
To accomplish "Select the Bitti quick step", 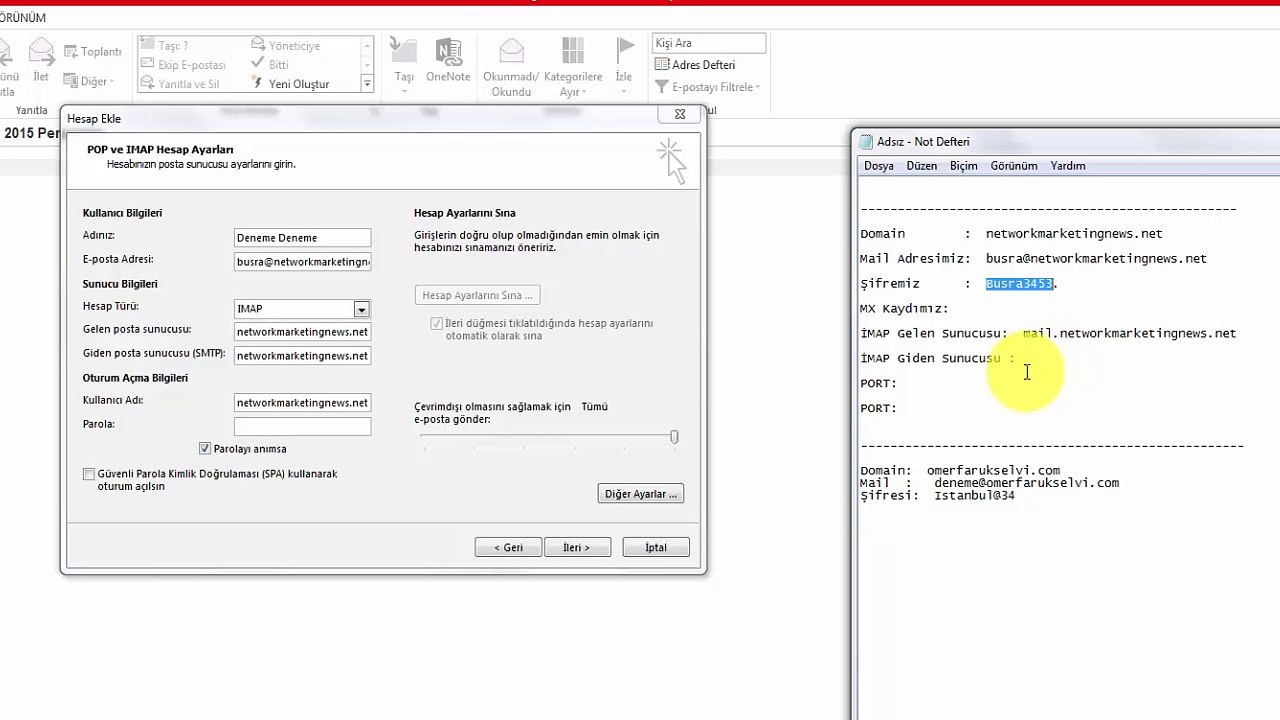I will [270, 65].
